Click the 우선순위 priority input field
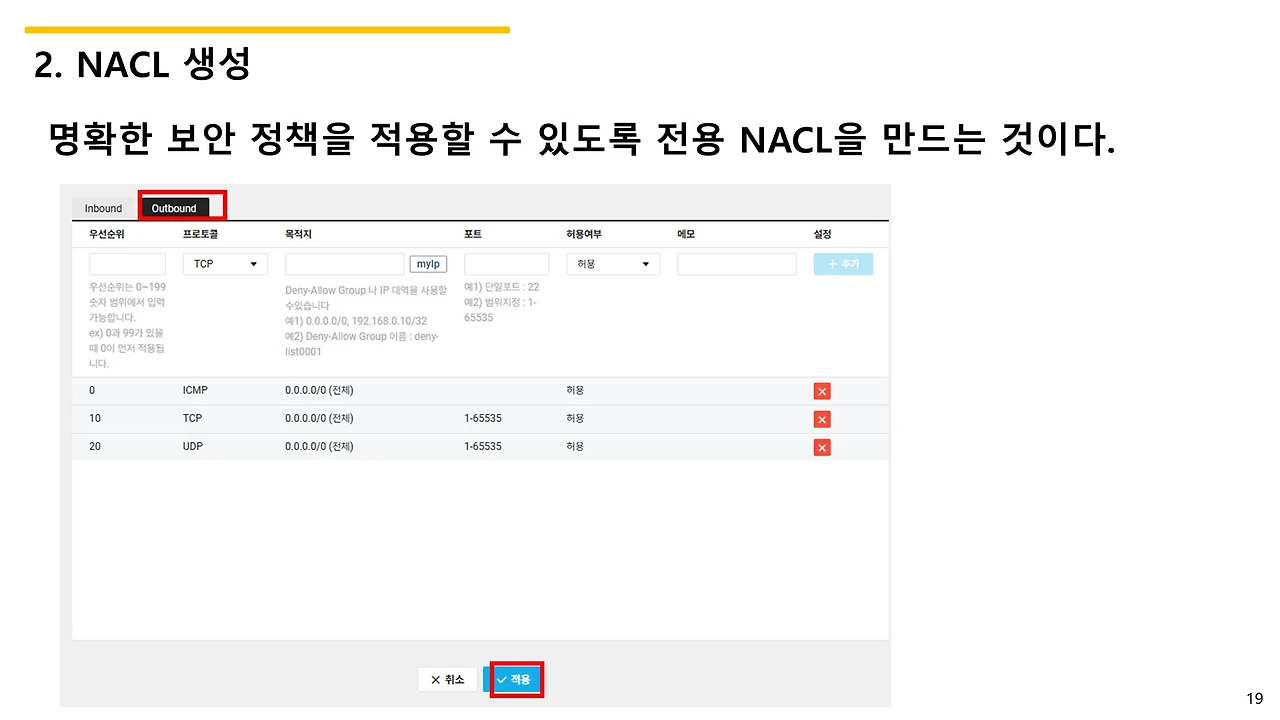Image resolution: width=1280 pixels, height=720 pixels. coord(126,263)
